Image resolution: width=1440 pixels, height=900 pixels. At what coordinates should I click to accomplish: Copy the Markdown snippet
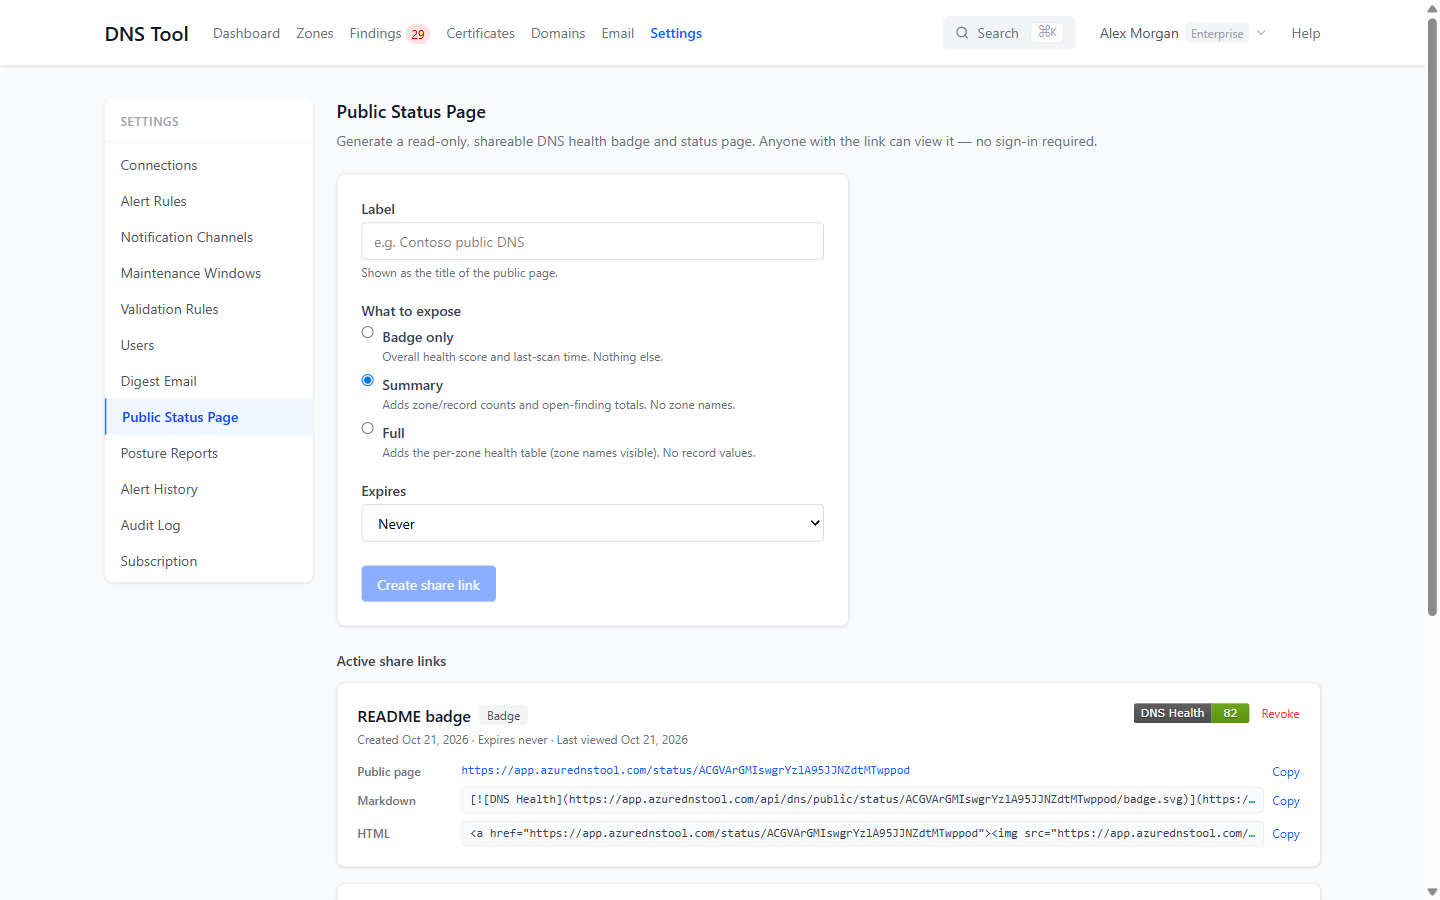1286,801
